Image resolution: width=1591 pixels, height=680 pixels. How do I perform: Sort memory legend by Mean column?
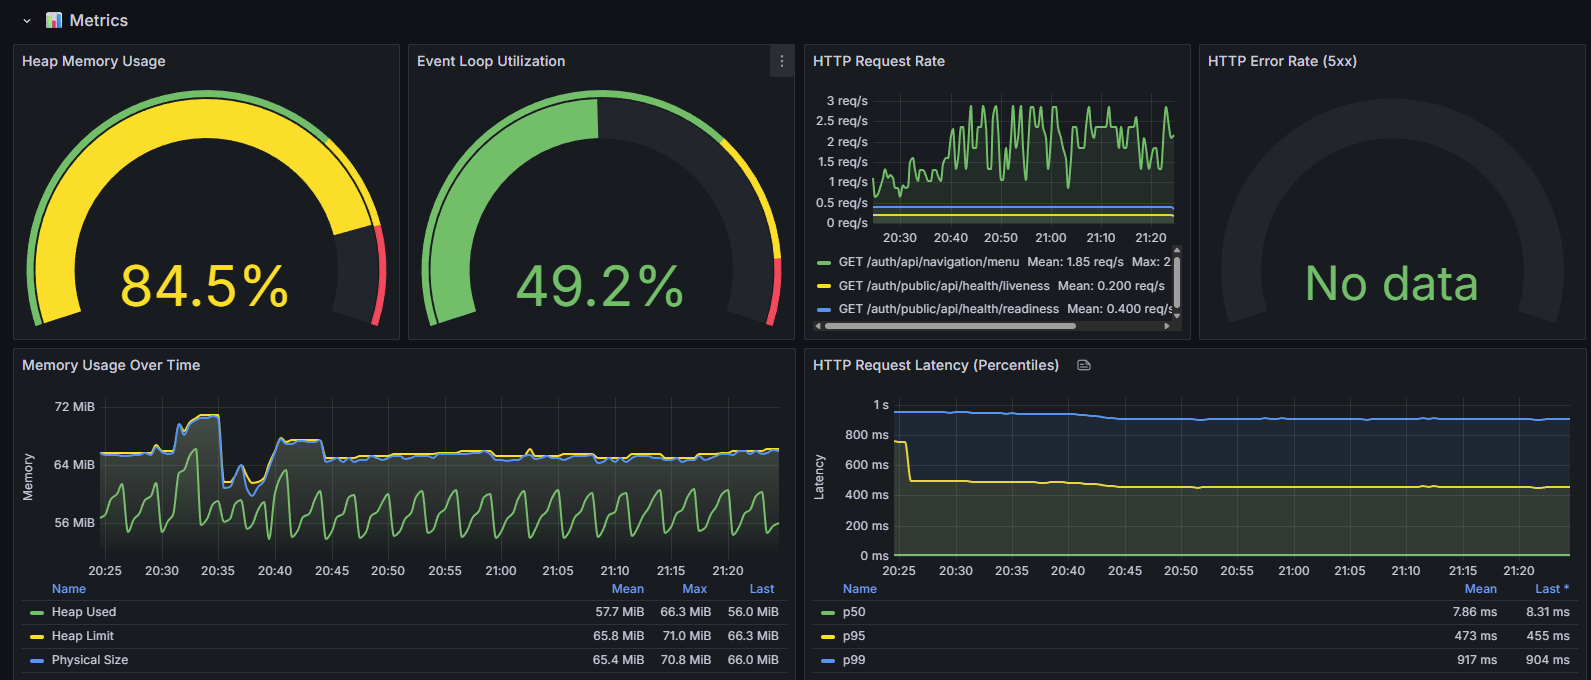tap(628, 589)
